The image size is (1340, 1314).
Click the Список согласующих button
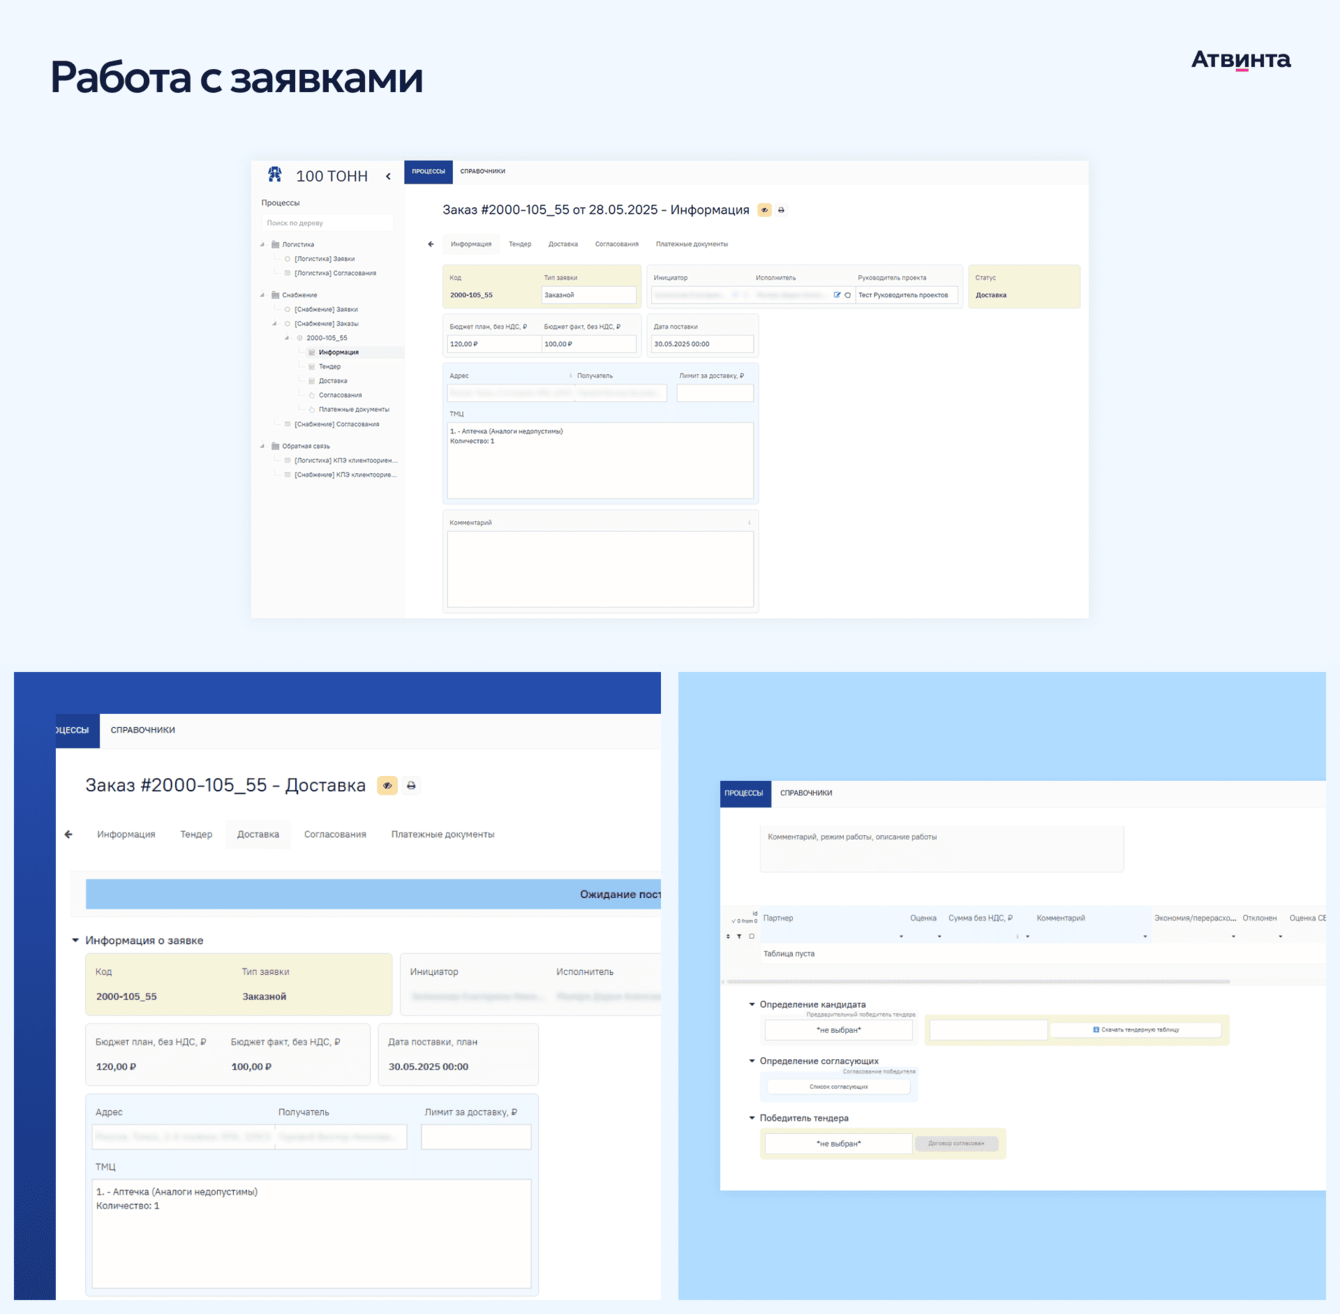pyautogui.click(x=838, y=1086)
